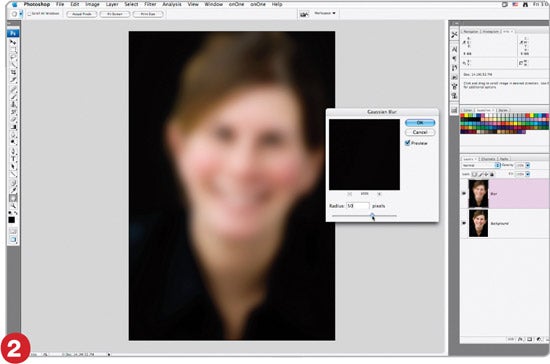
Task: Select the Path Selection tool
Action: [13, 166]
